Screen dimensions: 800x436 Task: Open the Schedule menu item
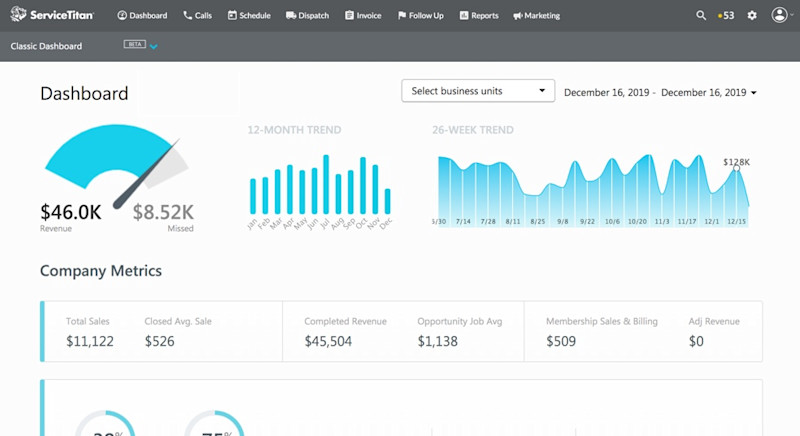pyautogui.click(x=249, y=15)
